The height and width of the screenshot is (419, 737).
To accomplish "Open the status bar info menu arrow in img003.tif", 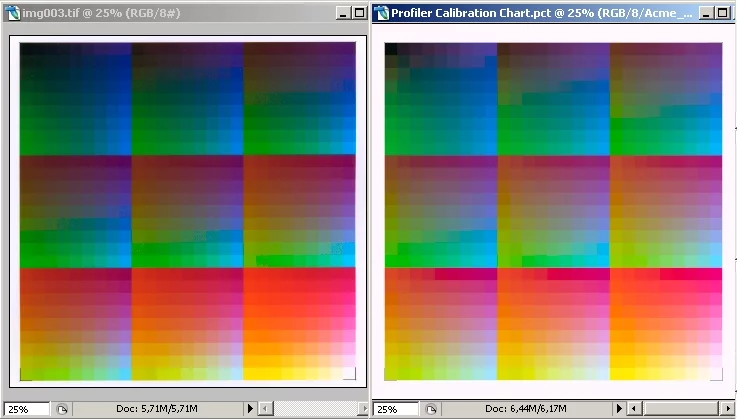I will (251, 409).
